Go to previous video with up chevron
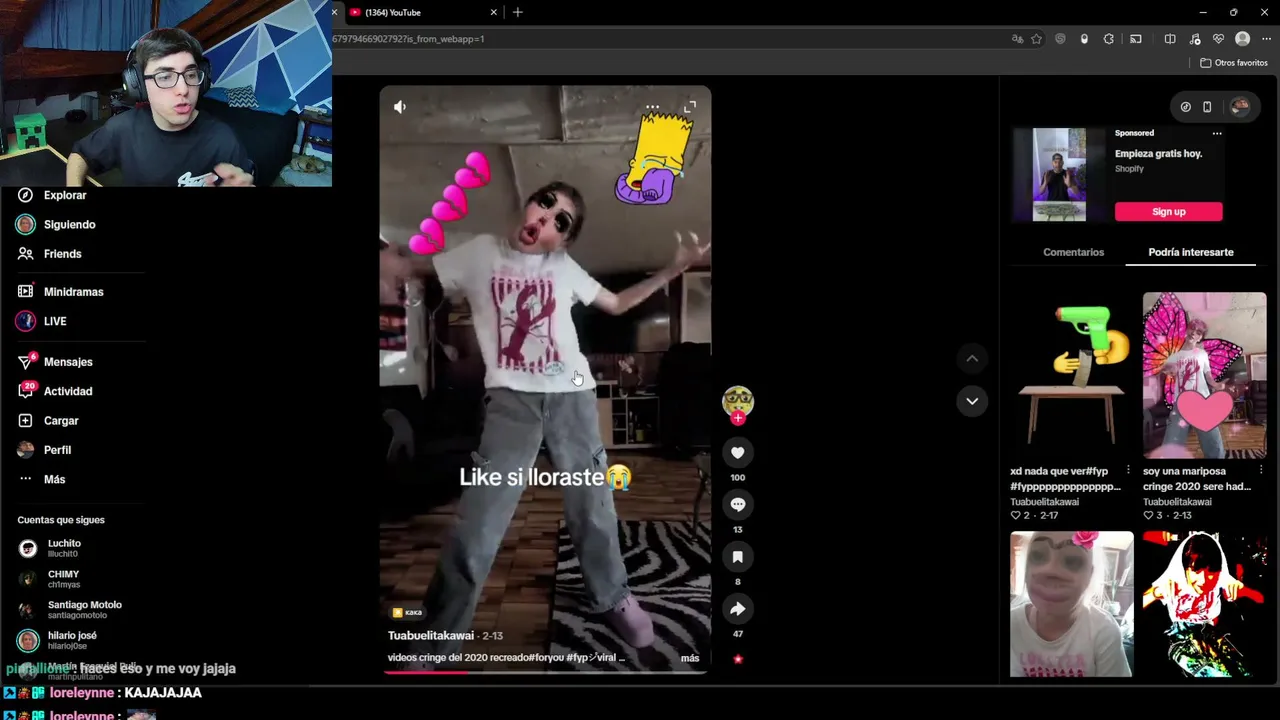The height and width of the screenshot is (720, 1280). point(972,359)
